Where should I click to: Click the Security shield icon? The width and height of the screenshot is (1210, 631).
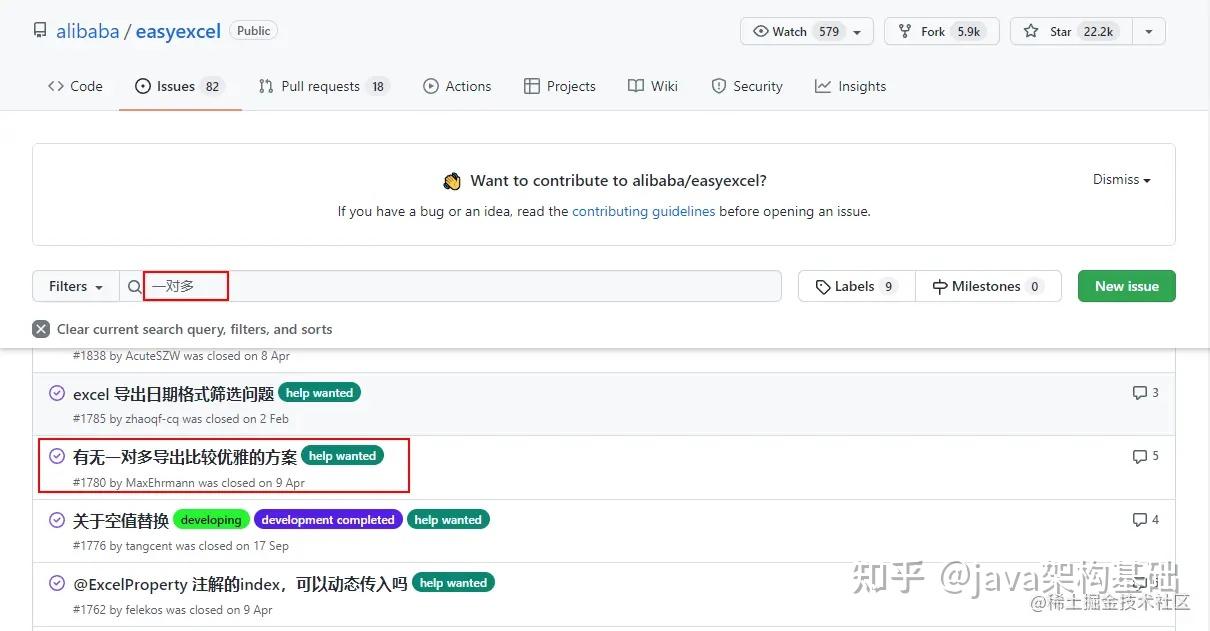tap(719, 86)
